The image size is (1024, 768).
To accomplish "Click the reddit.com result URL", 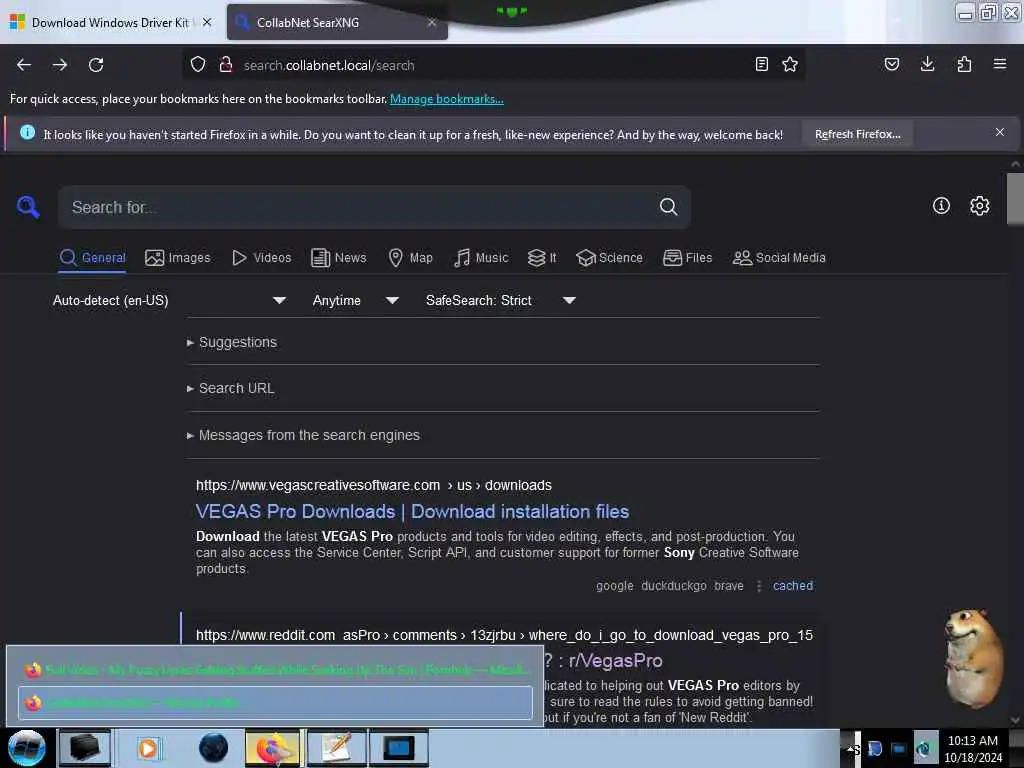I will click(x=504, y=635).
